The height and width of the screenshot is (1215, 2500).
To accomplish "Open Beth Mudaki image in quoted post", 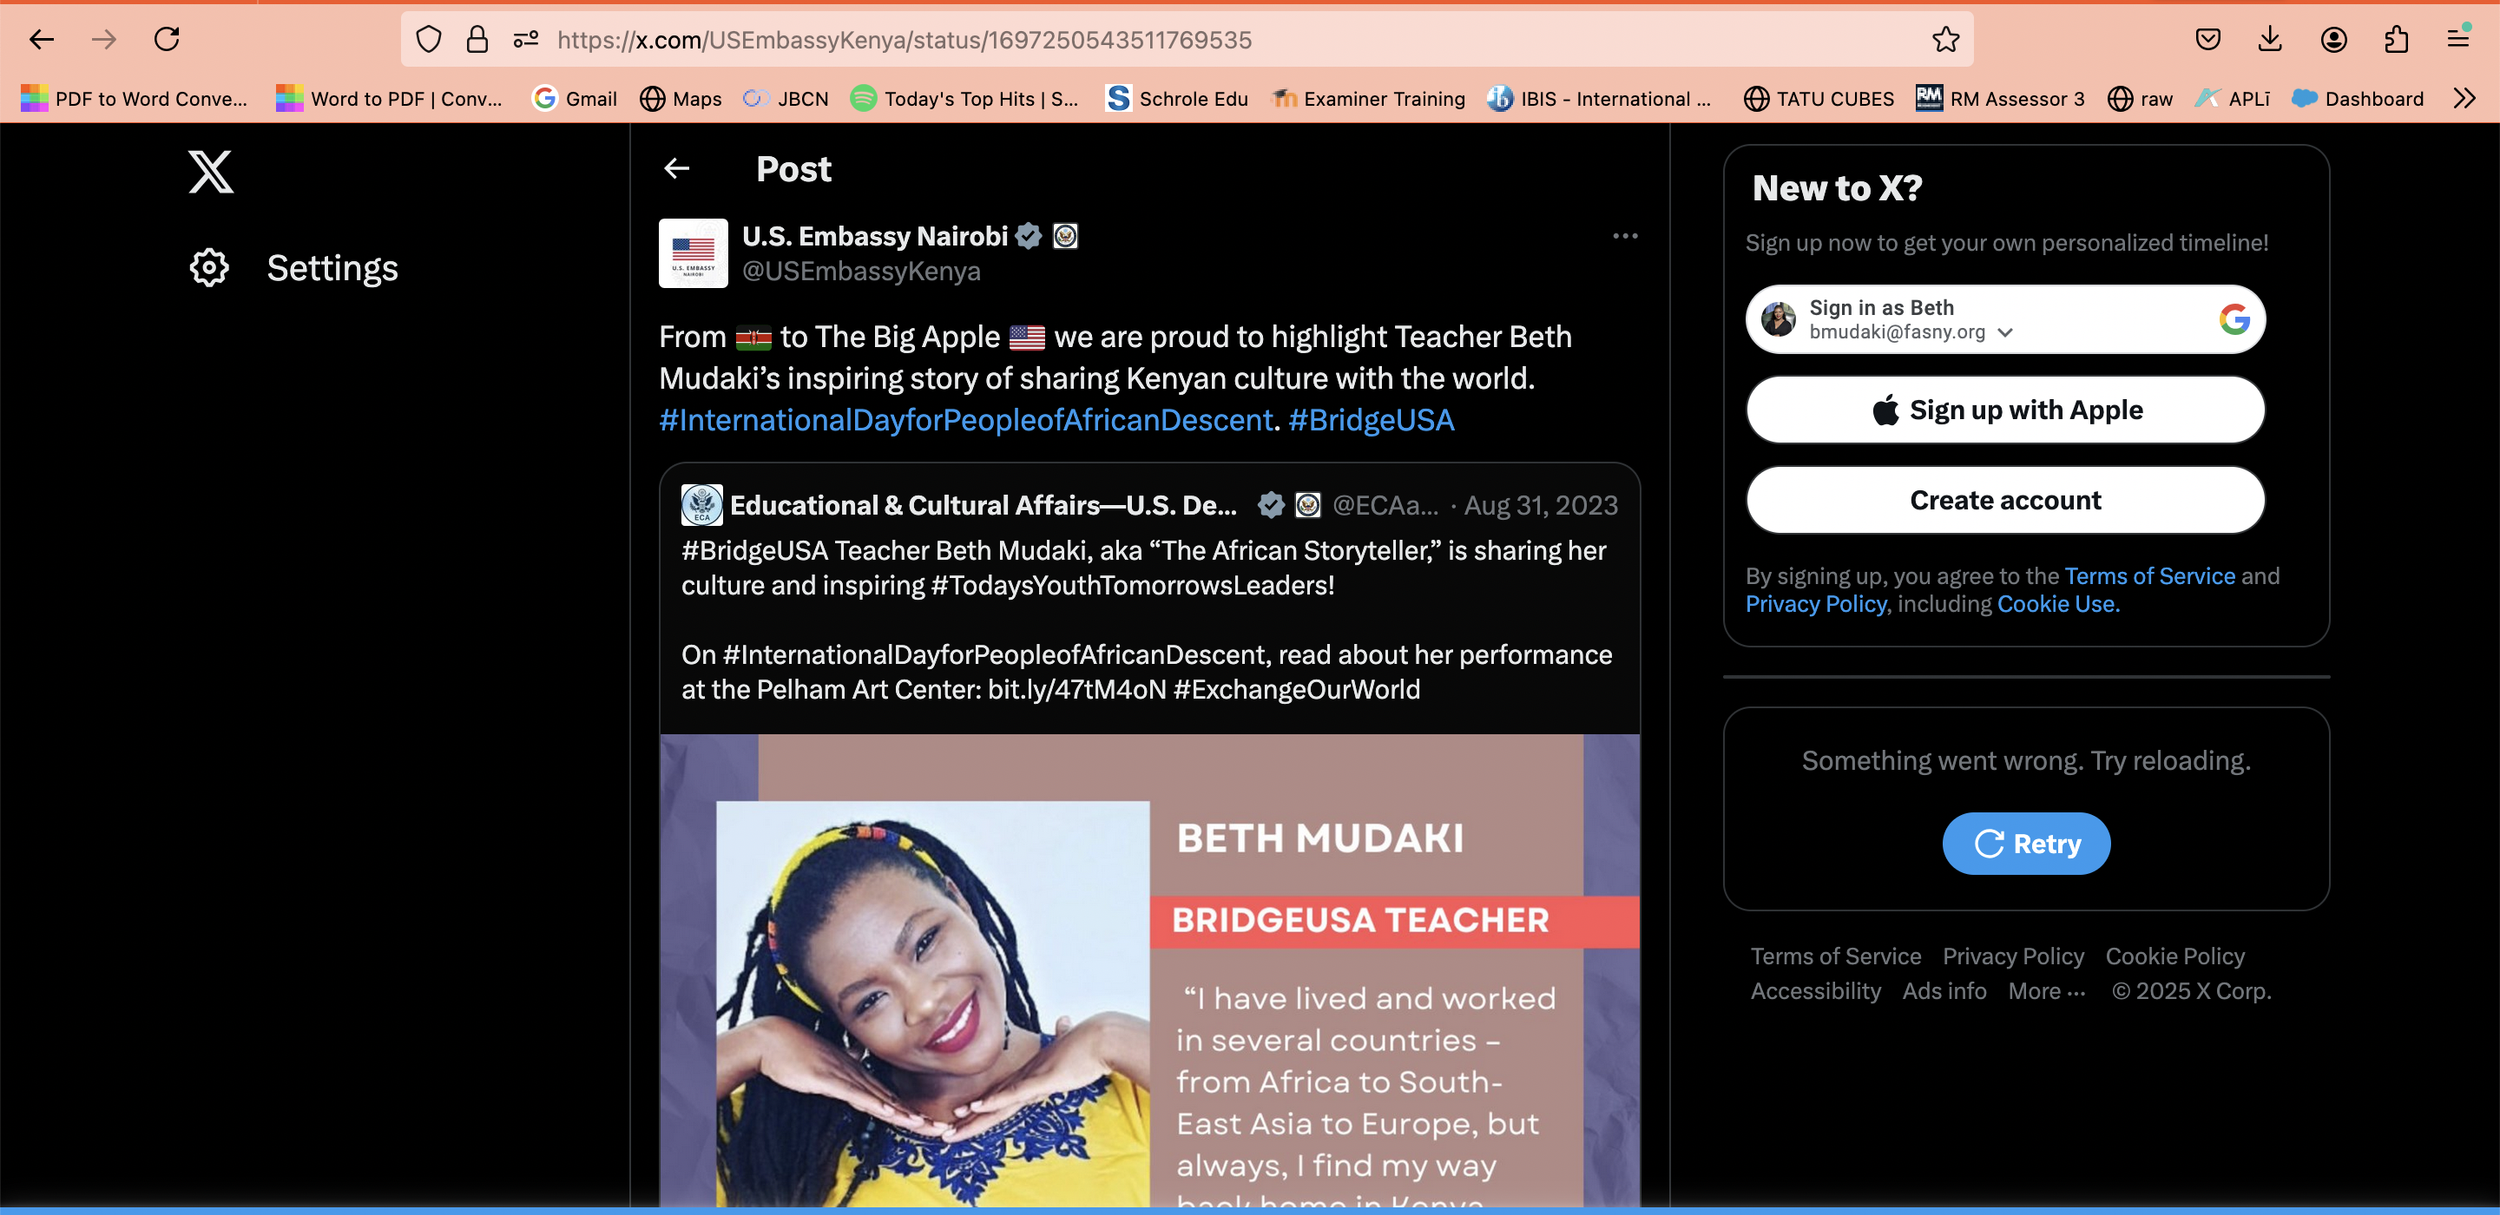I will tap(1149, 970).
